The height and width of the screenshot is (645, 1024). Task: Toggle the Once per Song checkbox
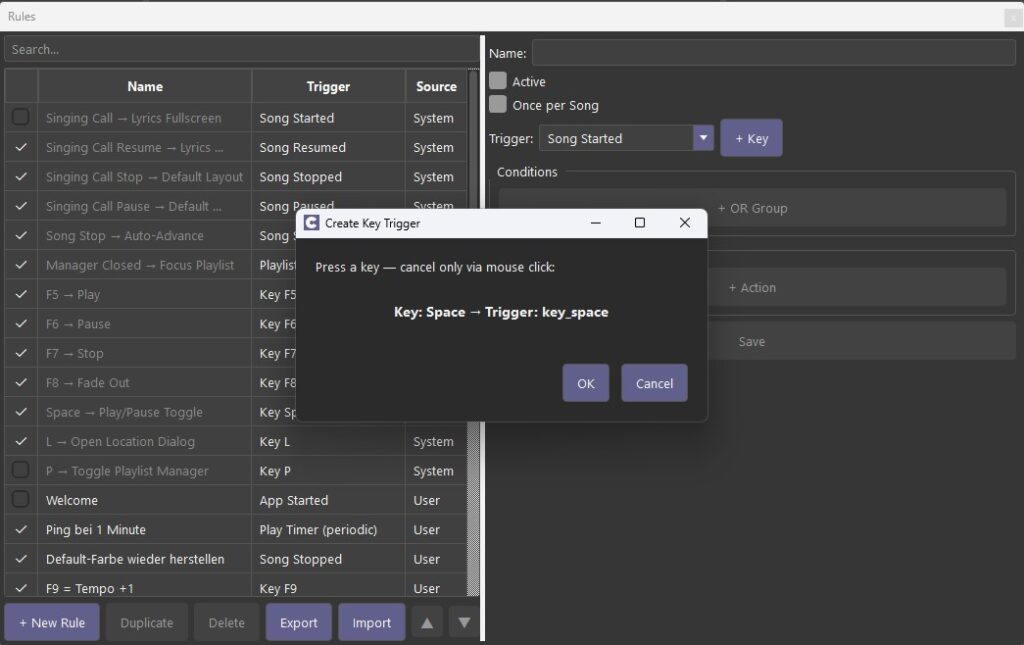click(498, 105)
